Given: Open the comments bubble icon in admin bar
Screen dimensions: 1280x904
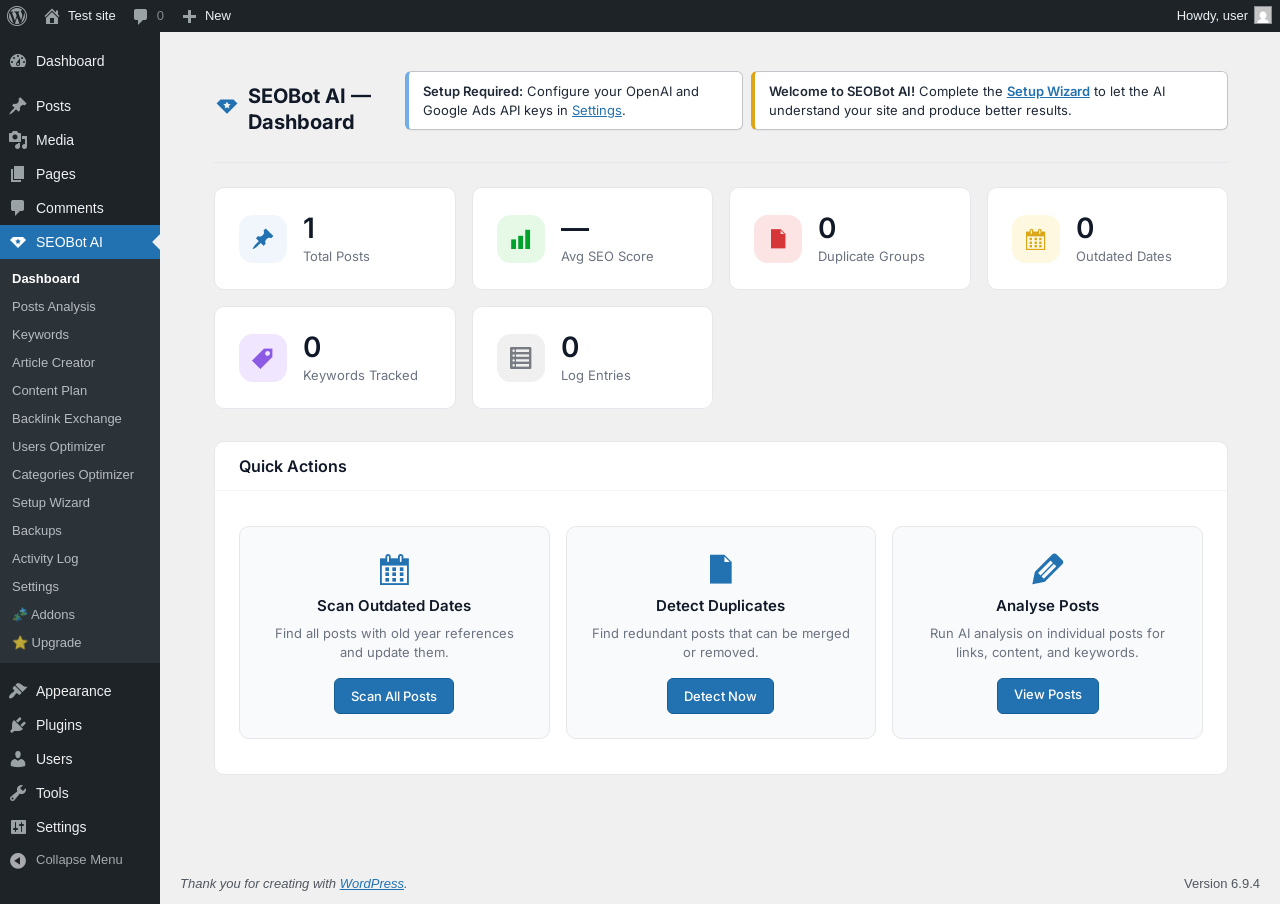Looking at the screenshot, I should [x=141, y=16].
